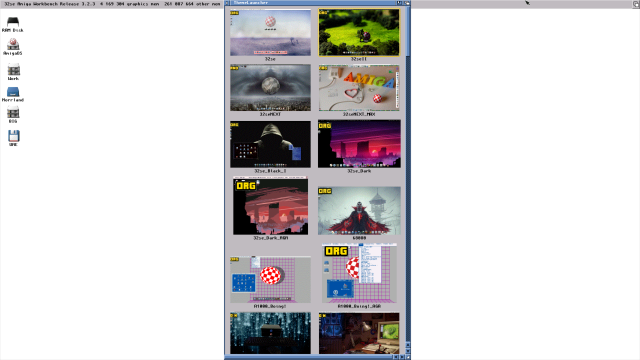Choose the matrix rain theme thumbnail
Screen dimensions: 640x360
point(270,333)
